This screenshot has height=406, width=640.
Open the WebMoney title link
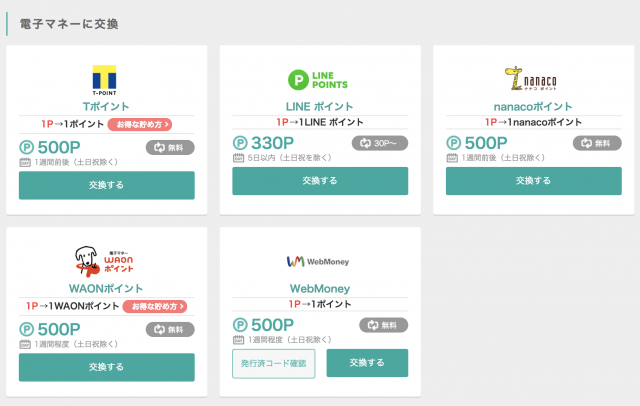320,288
